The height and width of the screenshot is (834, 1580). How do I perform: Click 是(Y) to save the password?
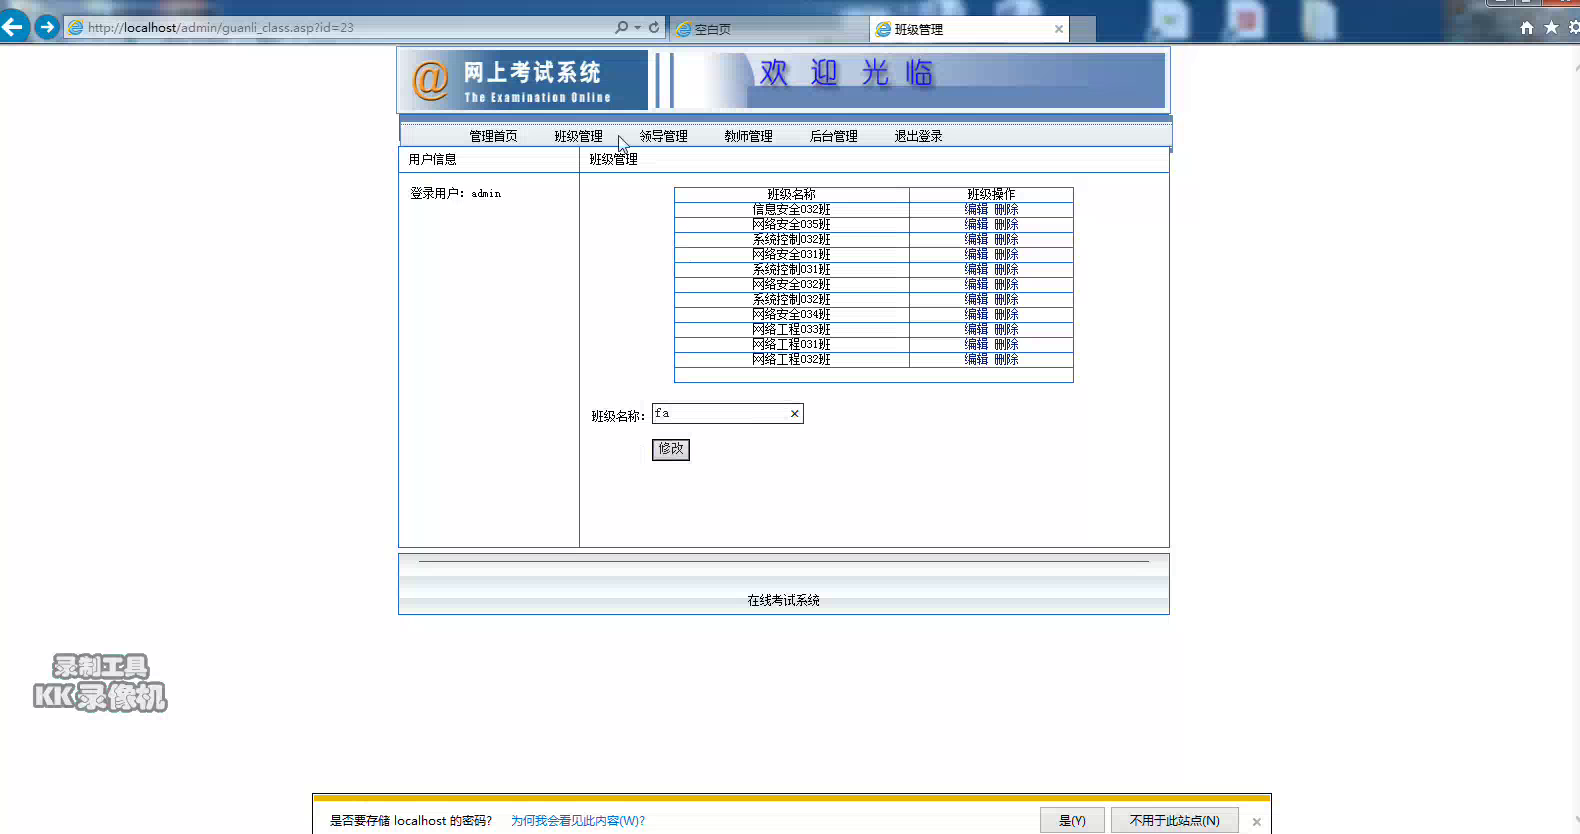[x=1072, y=820]
